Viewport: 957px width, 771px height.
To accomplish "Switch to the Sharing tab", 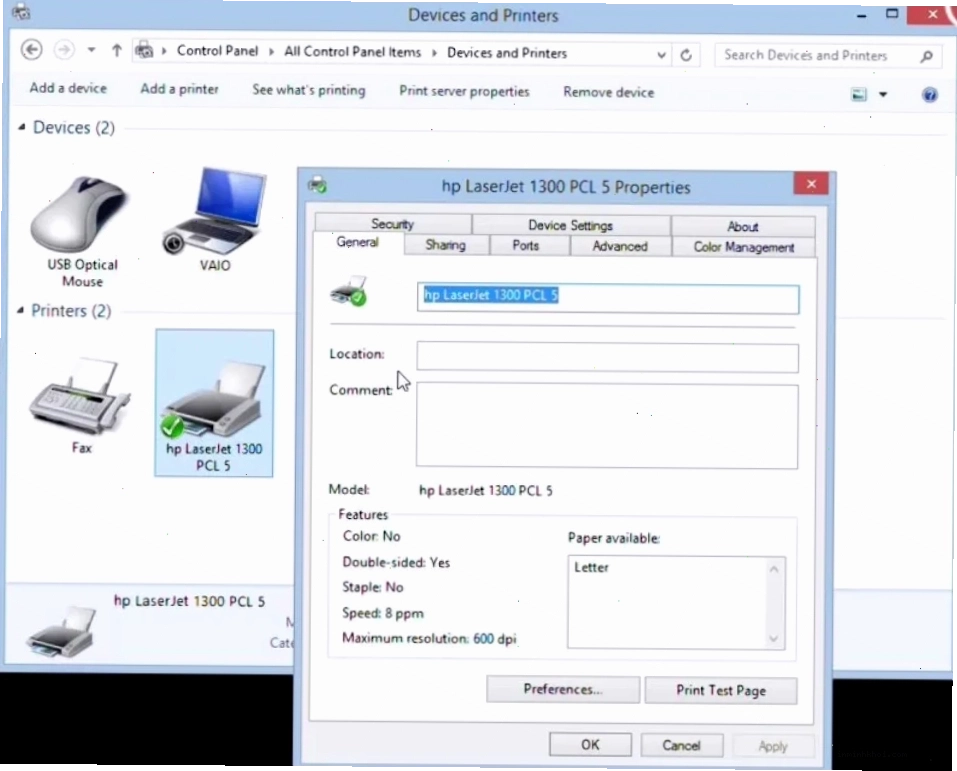I will point(446,245).
